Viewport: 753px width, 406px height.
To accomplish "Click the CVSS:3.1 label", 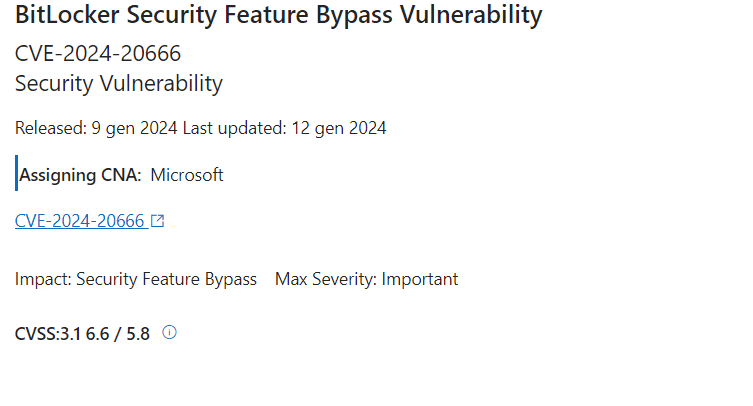I will pyautogui.click(x=48, y=333).
